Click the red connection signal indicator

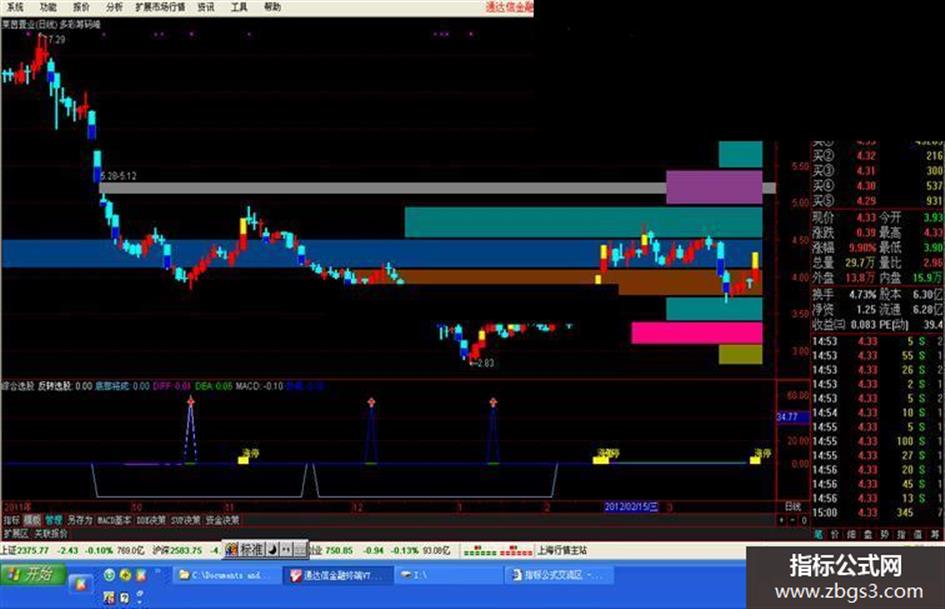click(517, 551)
